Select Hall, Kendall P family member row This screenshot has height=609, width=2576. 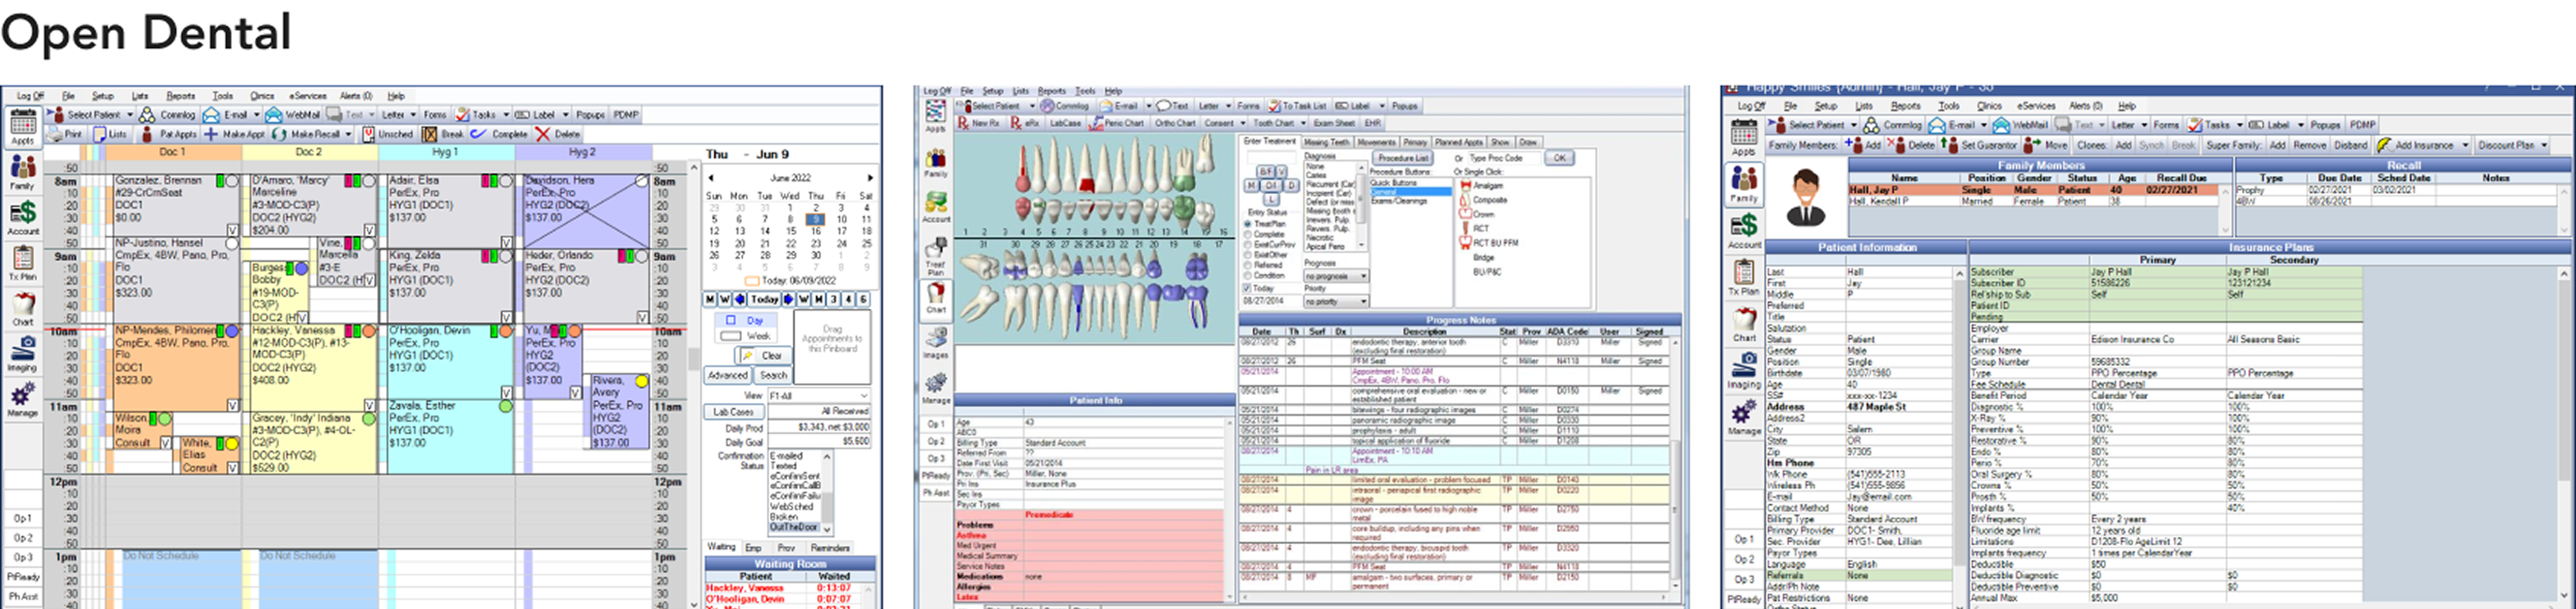tap(2038, 201)
